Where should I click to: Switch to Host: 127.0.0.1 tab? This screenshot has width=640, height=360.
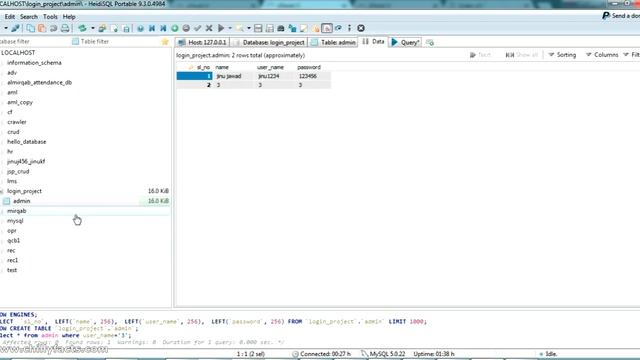click(x=202, y=42)
